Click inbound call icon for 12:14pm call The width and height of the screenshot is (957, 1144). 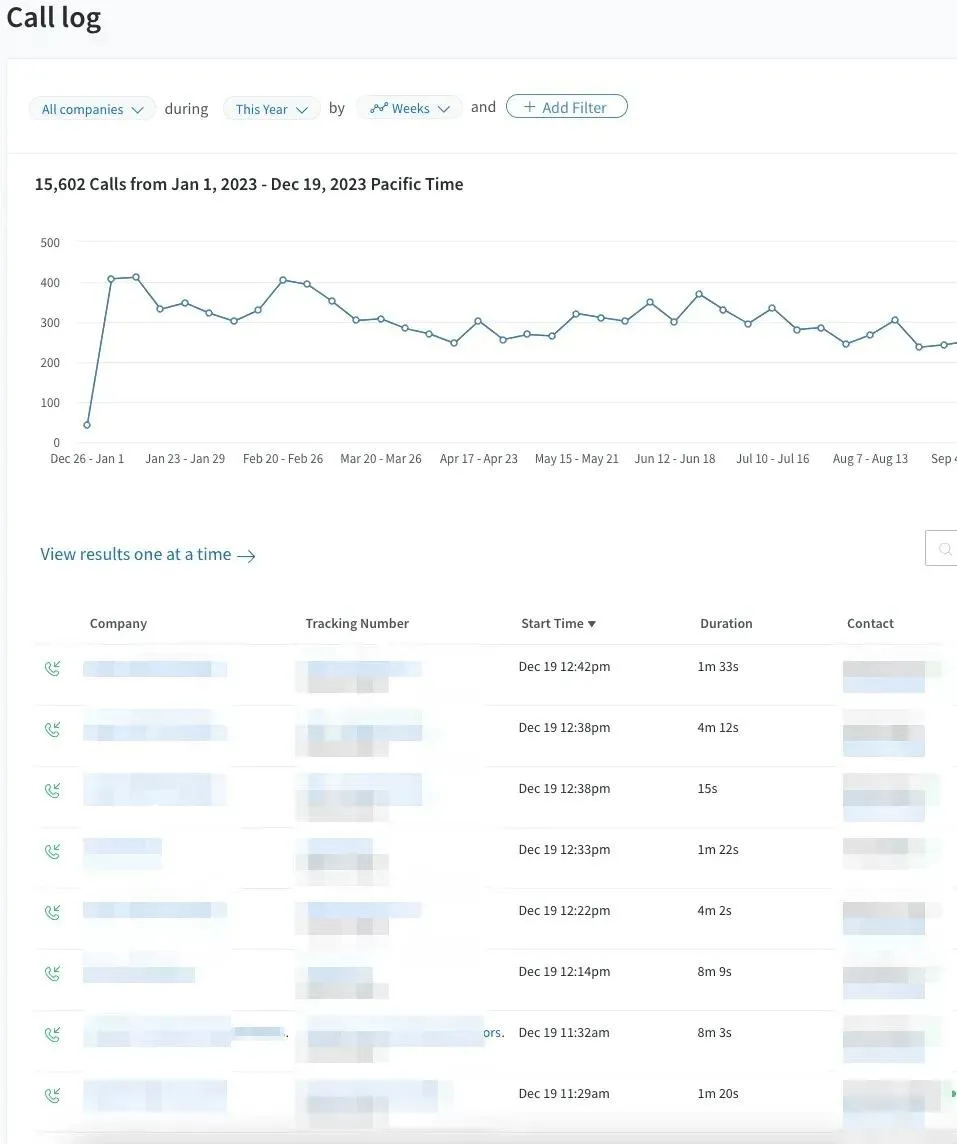click(53, 973)
